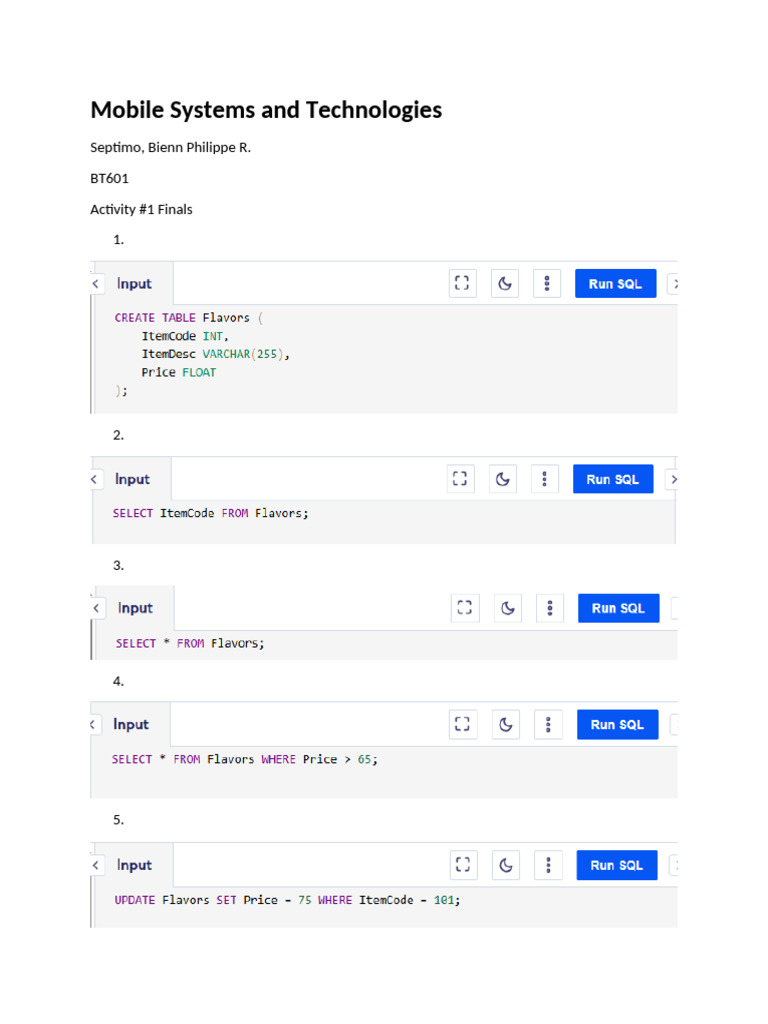The height and width of the screenshot is (1024, 768).
Task: Click 'UPDATE Flavors SET Price' code line
Action: [x=287, y=900]
